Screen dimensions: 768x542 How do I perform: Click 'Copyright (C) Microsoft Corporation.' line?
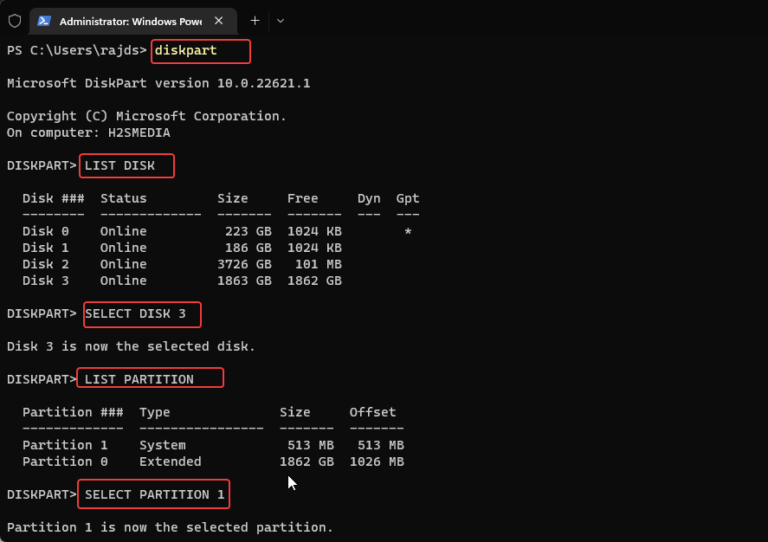[146, 116]
